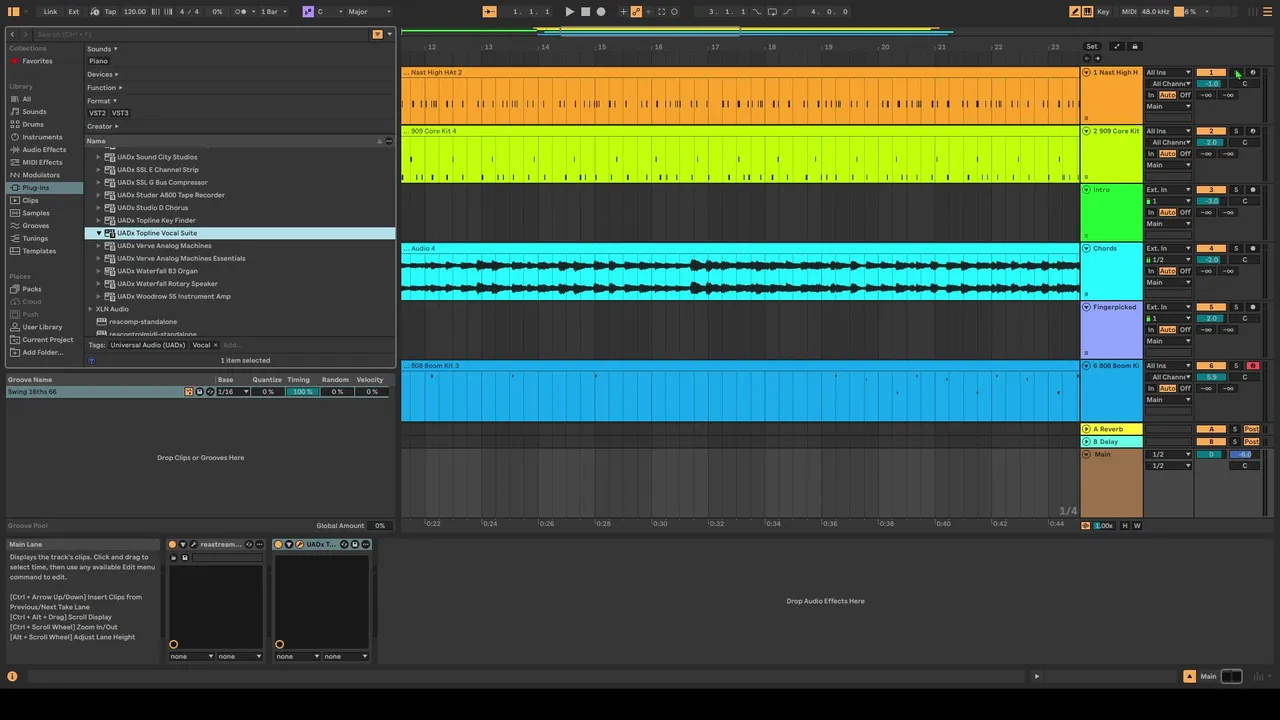Image resolution: width=1280 pixels, height=720 pixels.
Task: Click Add Folder under Places
Action: (42, 352)
